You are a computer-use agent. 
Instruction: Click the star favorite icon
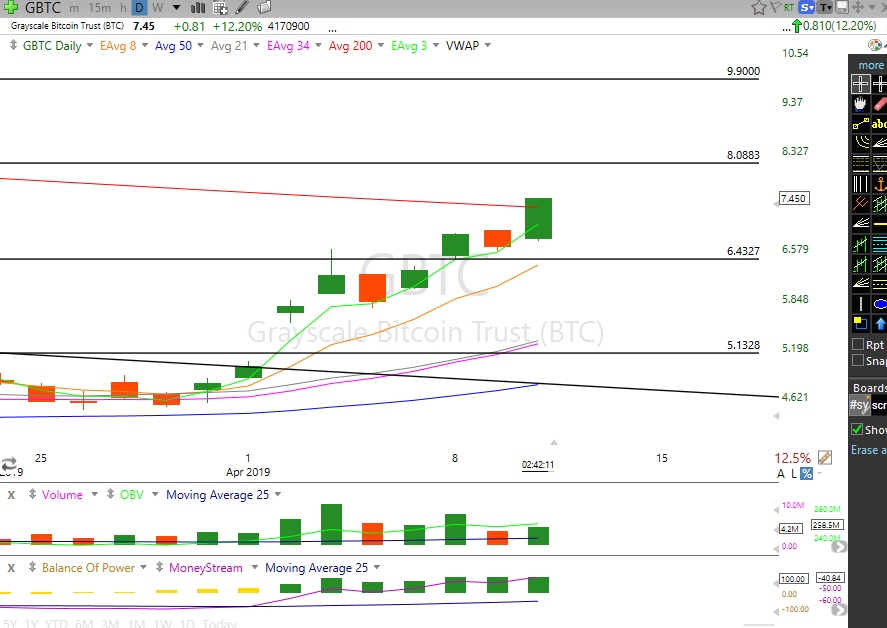(x=759, y=8)
